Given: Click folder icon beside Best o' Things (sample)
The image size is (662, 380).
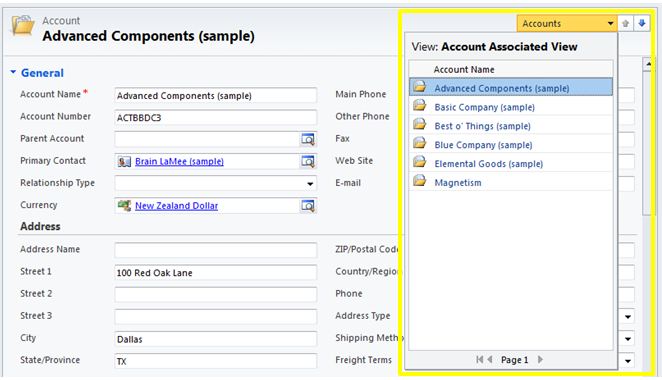Looking at the screenshot, I should click(420, 125).
